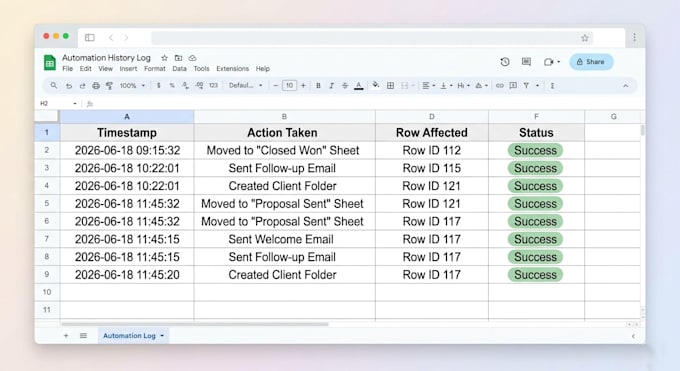This screenshot has height=371, width=680.
Task: Open the borders tool
Action: pyautogui.click(x=390, y=86)
